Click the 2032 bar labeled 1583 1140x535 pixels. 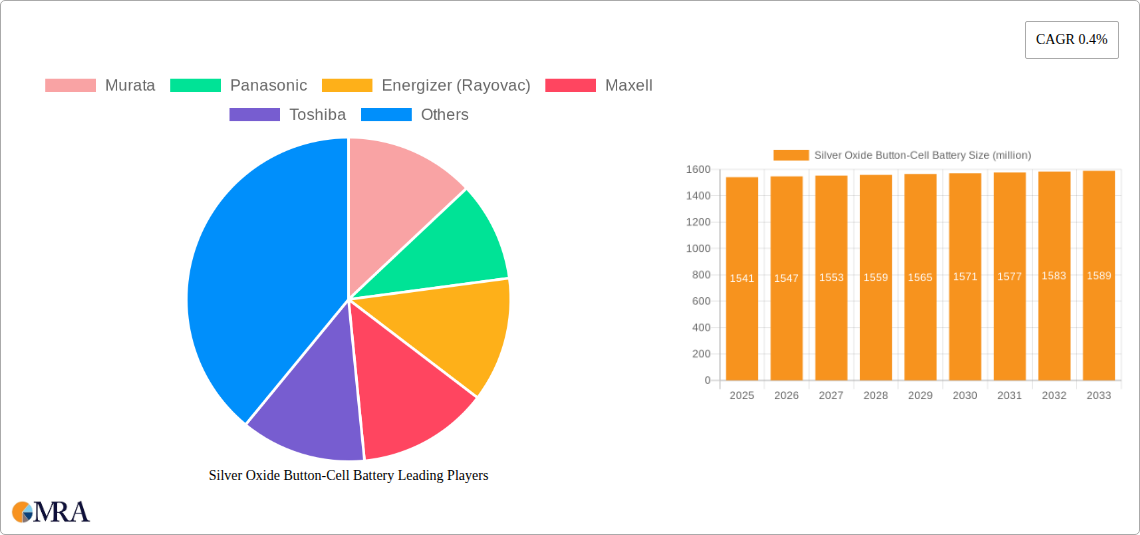point(1054,276)
